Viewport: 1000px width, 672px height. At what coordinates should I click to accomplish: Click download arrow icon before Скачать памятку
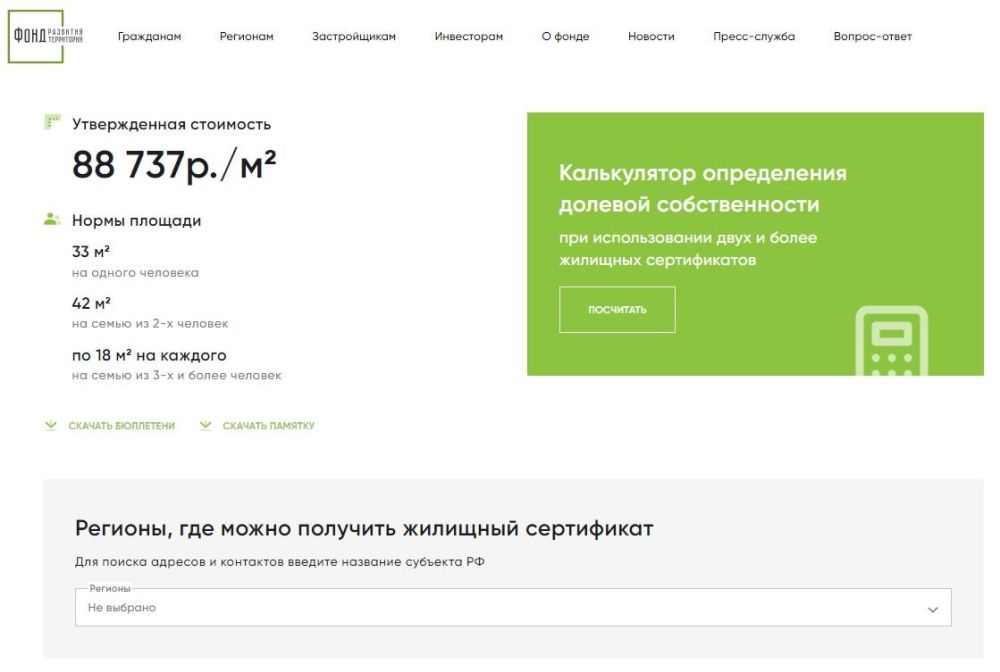click(205, 426)
